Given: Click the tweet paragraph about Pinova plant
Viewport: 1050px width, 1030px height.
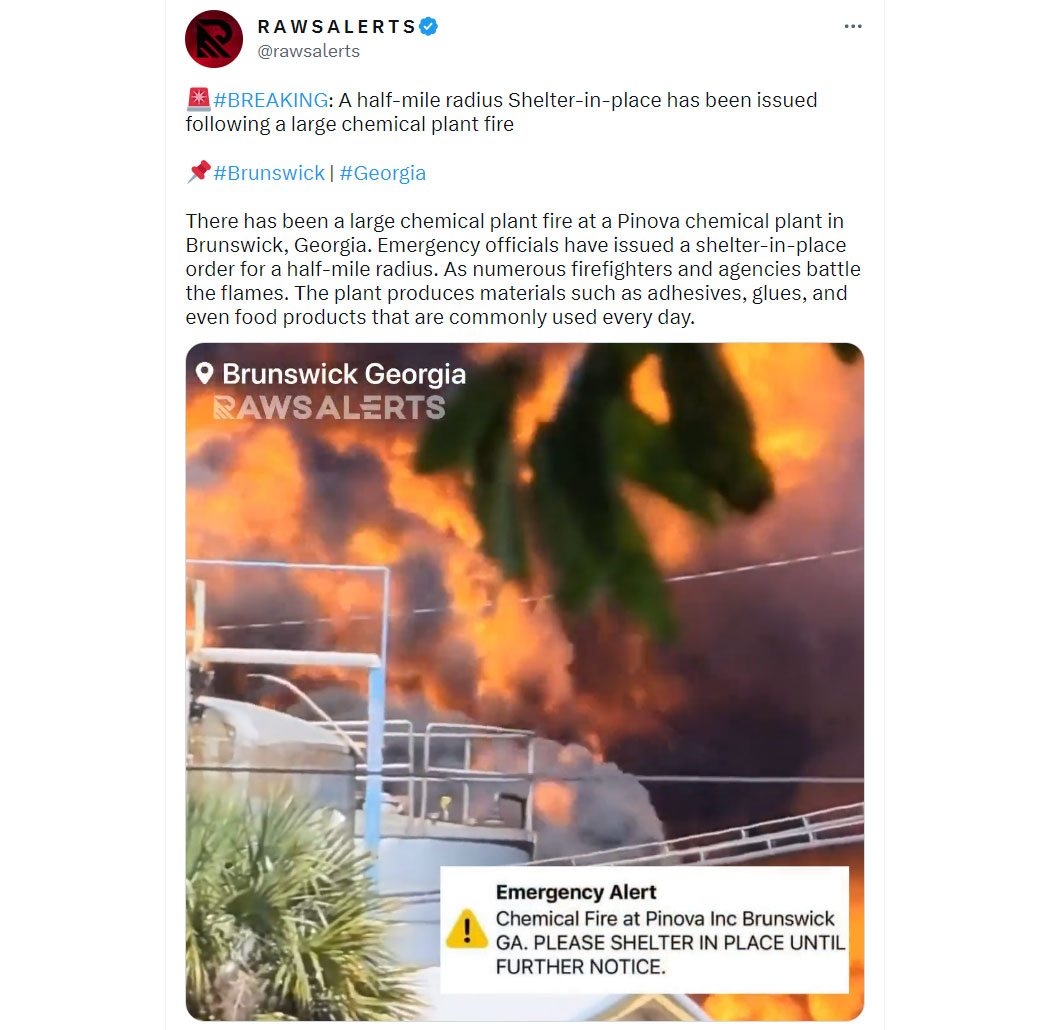Looking at the screenshot, I should click(523, 269).
